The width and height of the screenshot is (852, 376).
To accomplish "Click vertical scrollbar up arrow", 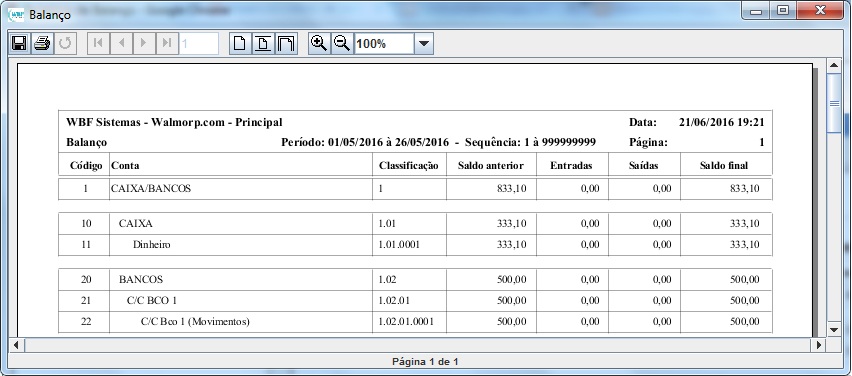I will click(834, 66).
